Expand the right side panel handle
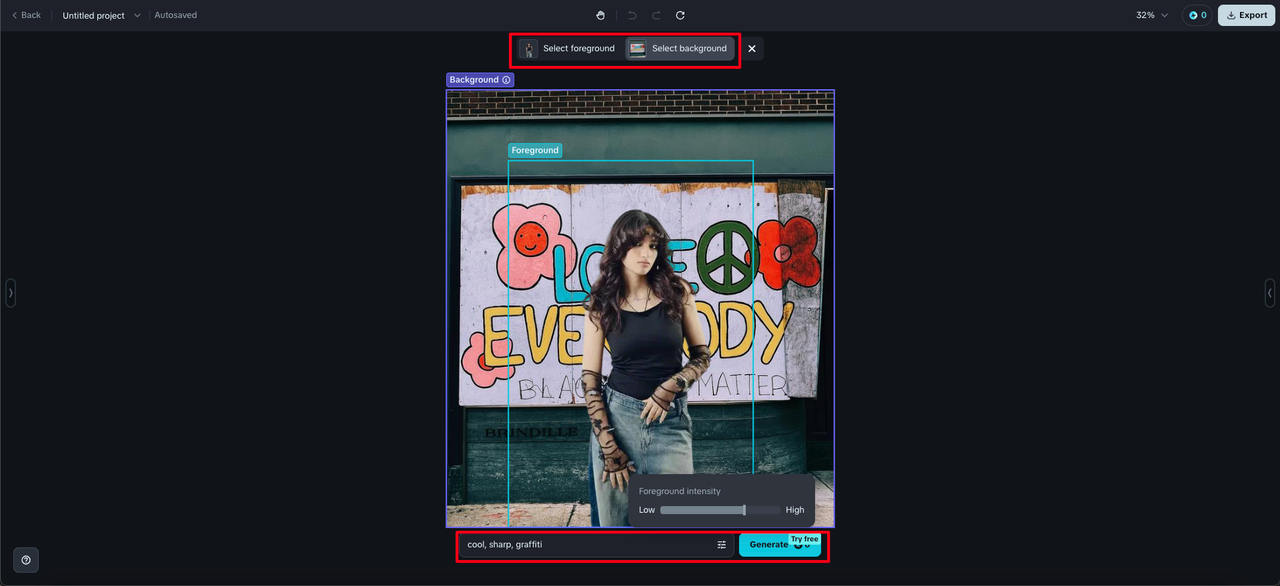Viewport: 1280px width, 586px height. [1270, 293]
